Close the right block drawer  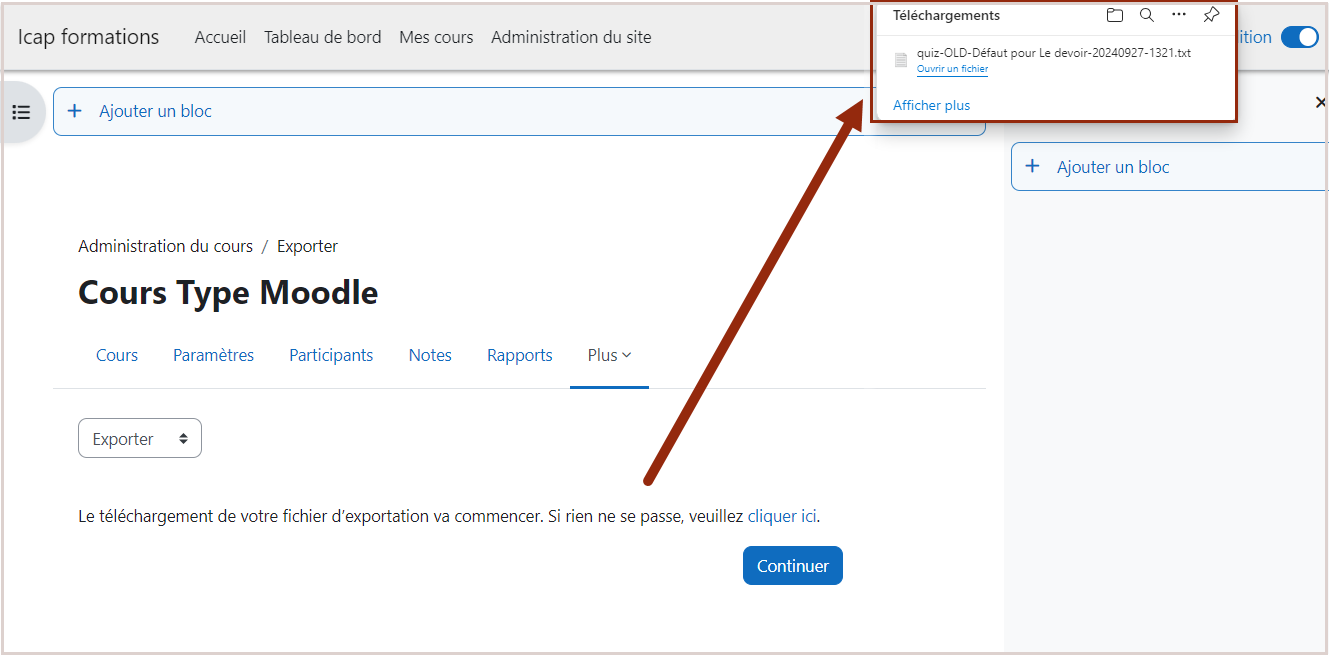pos(1320,102)
